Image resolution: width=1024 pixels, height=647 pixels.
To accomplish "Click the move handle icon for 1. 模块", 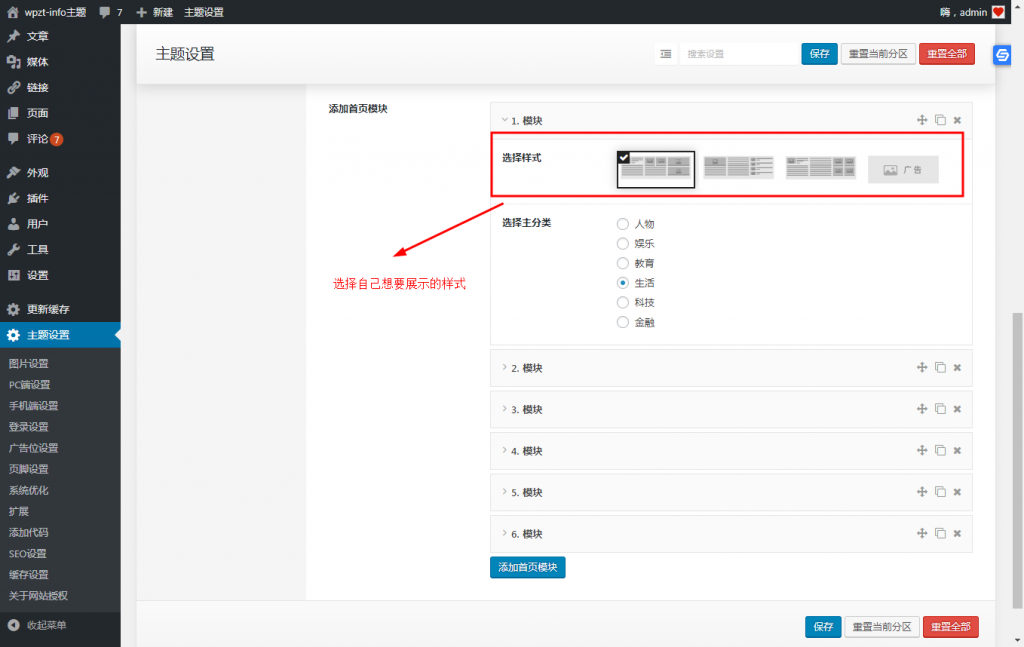I will (921, 120).
